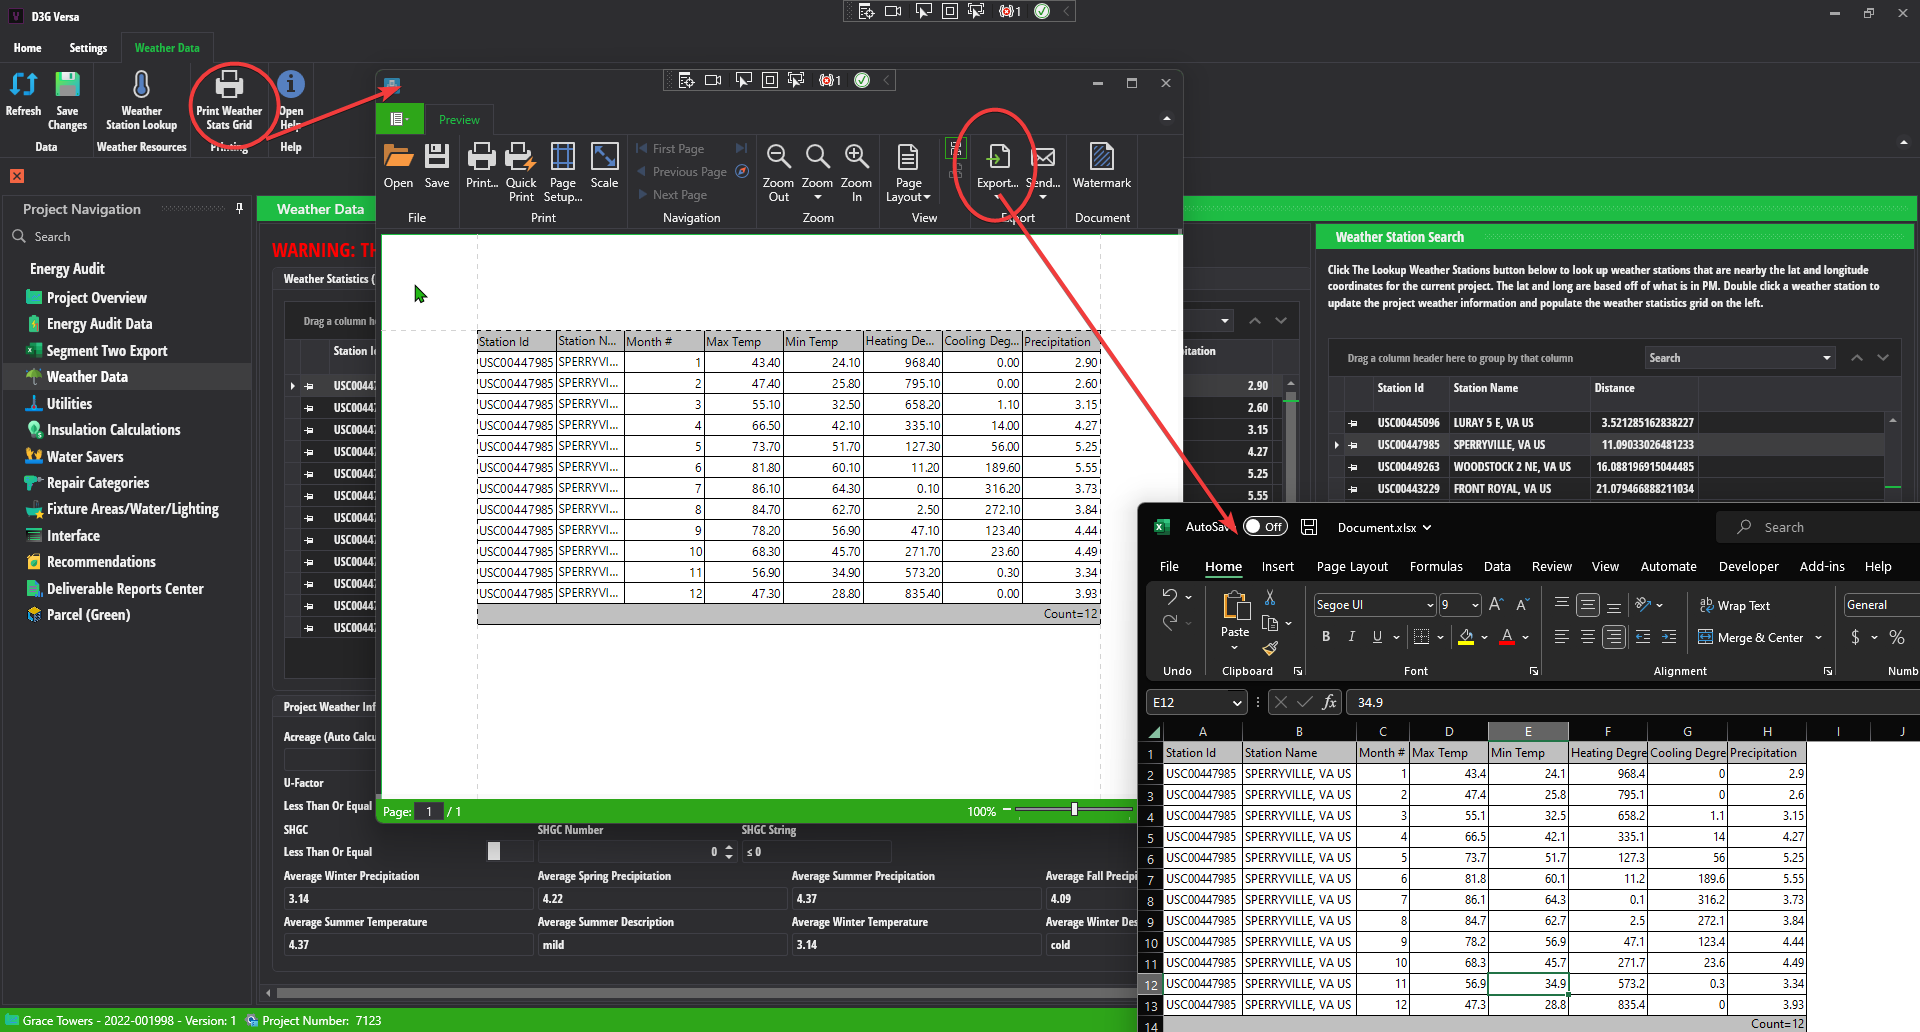Expand SPERRYVILLE station row in search grid
Viewport: 1920px width, 1032px height.
click(x=1337, y=445)
